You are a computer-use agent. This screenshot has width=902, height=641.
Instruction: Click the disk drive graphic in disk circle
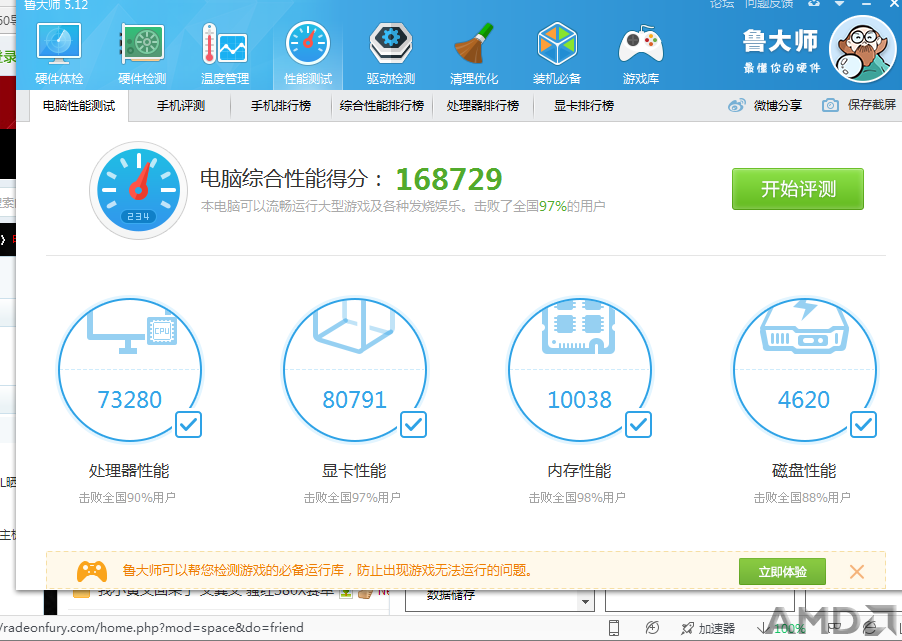click(804, 326)
